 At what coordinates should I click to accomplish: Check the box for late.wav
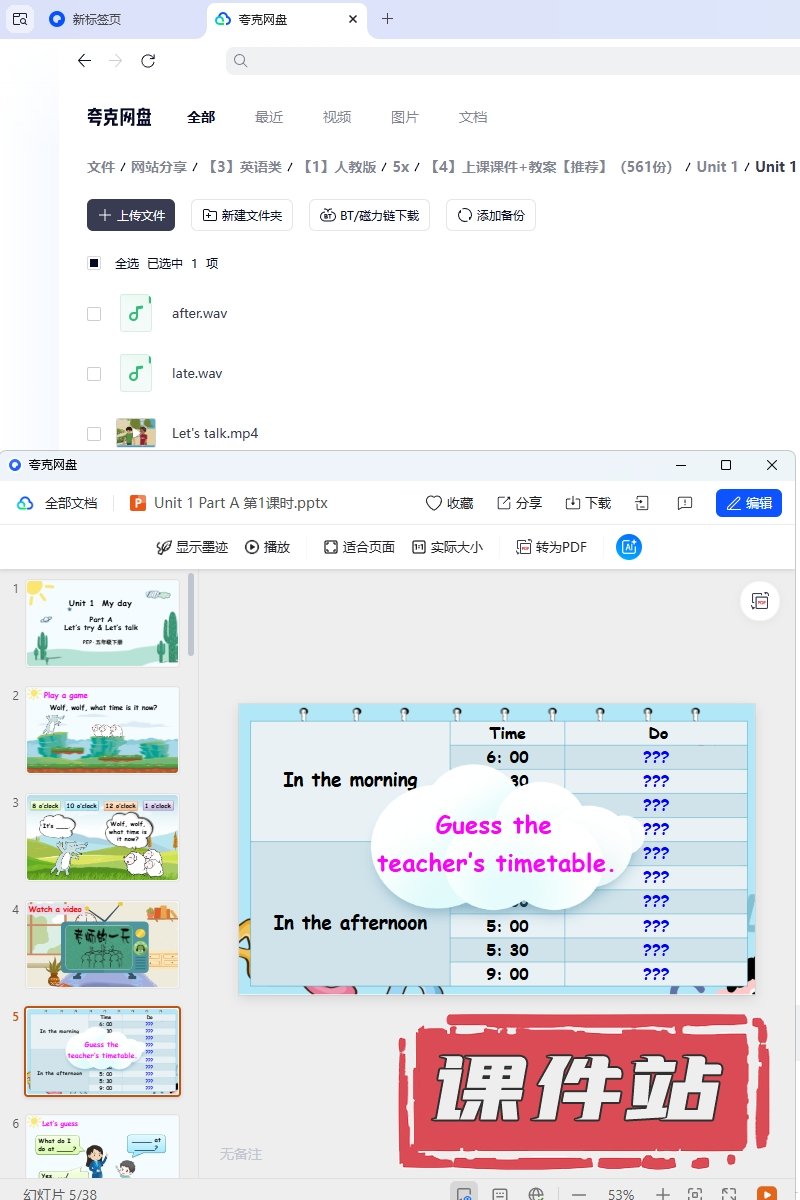point(94,373)
